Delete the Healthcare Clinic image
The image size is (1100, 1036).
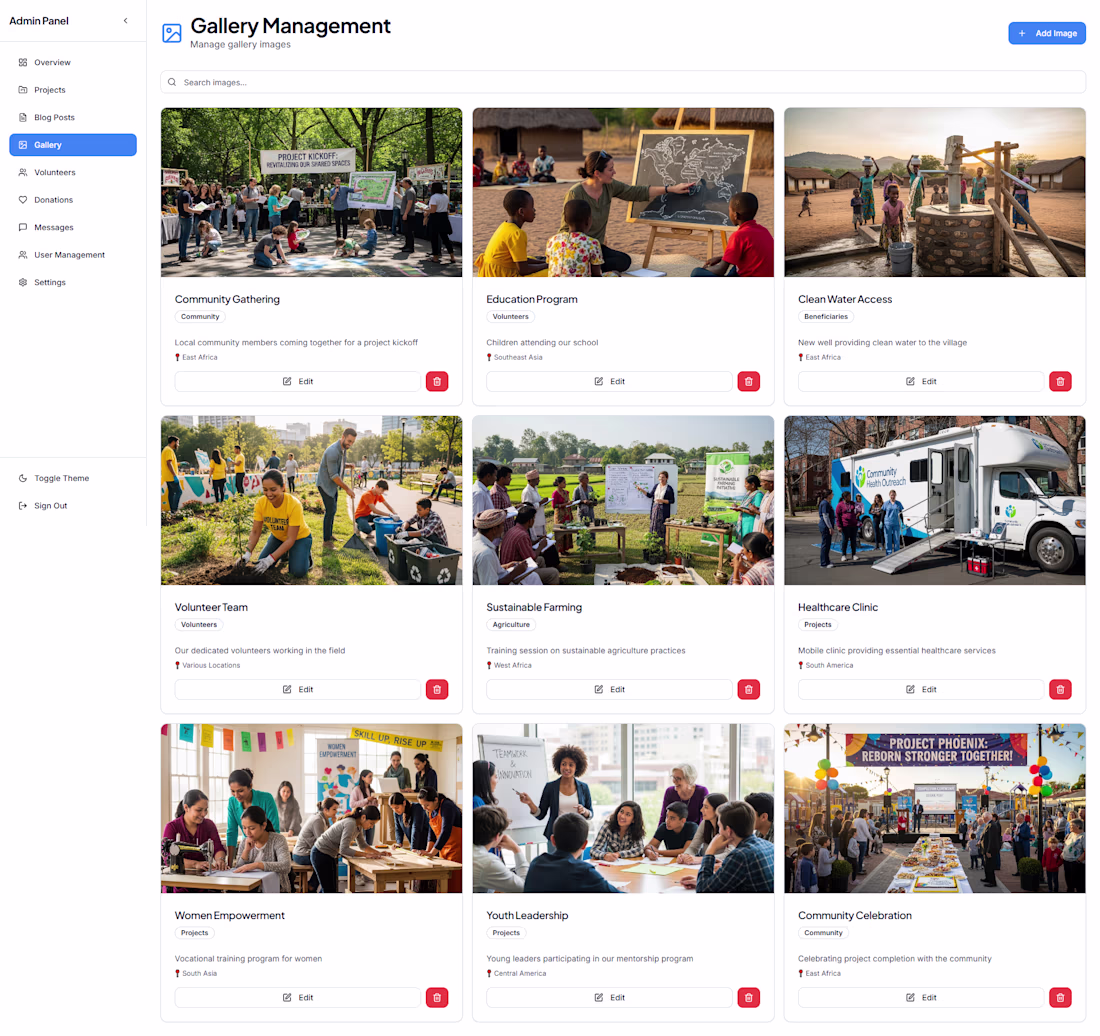tap(1060, 689)
